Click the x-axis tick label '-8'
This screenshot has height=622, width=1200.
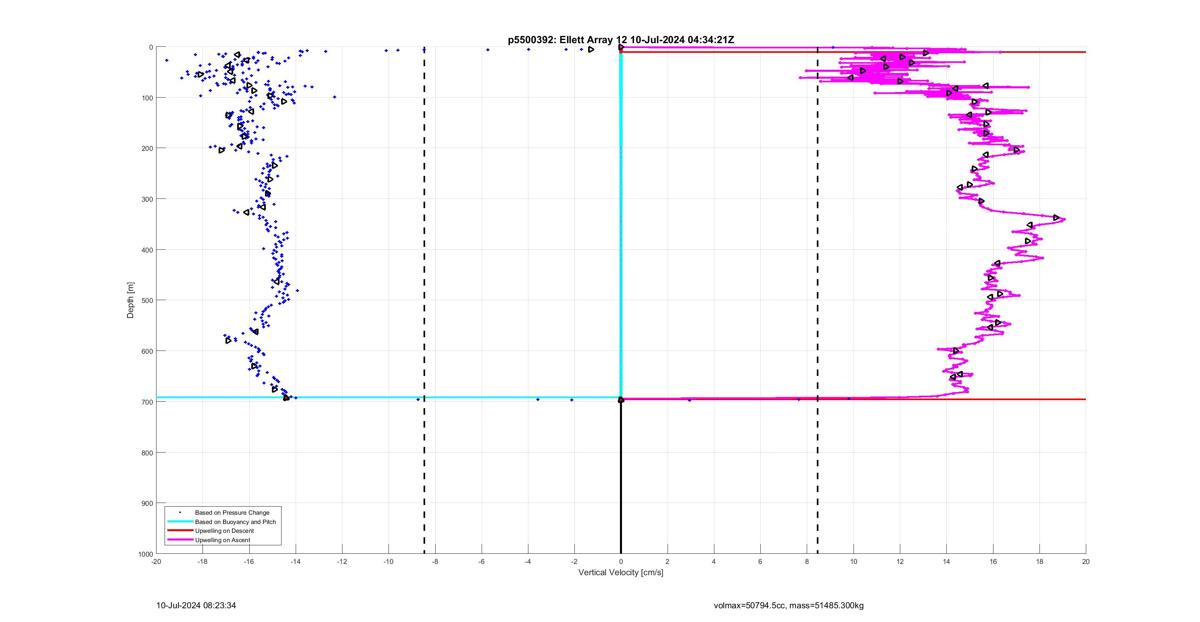[435, 561]
